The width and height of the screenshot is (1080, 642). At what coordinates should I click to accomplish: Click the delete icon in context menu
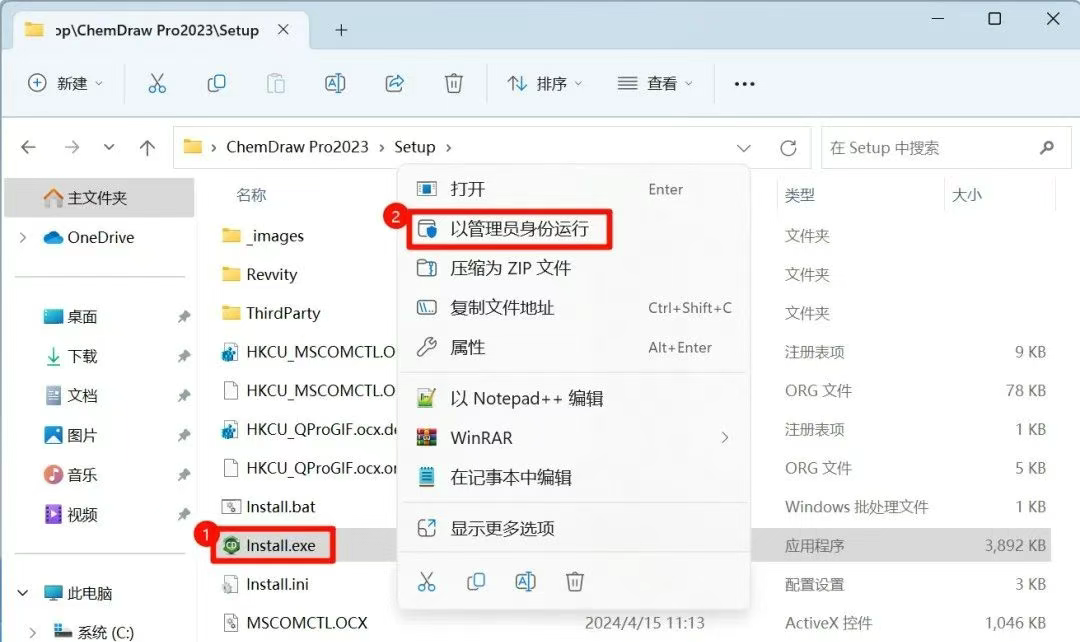[x=574, y=581]
